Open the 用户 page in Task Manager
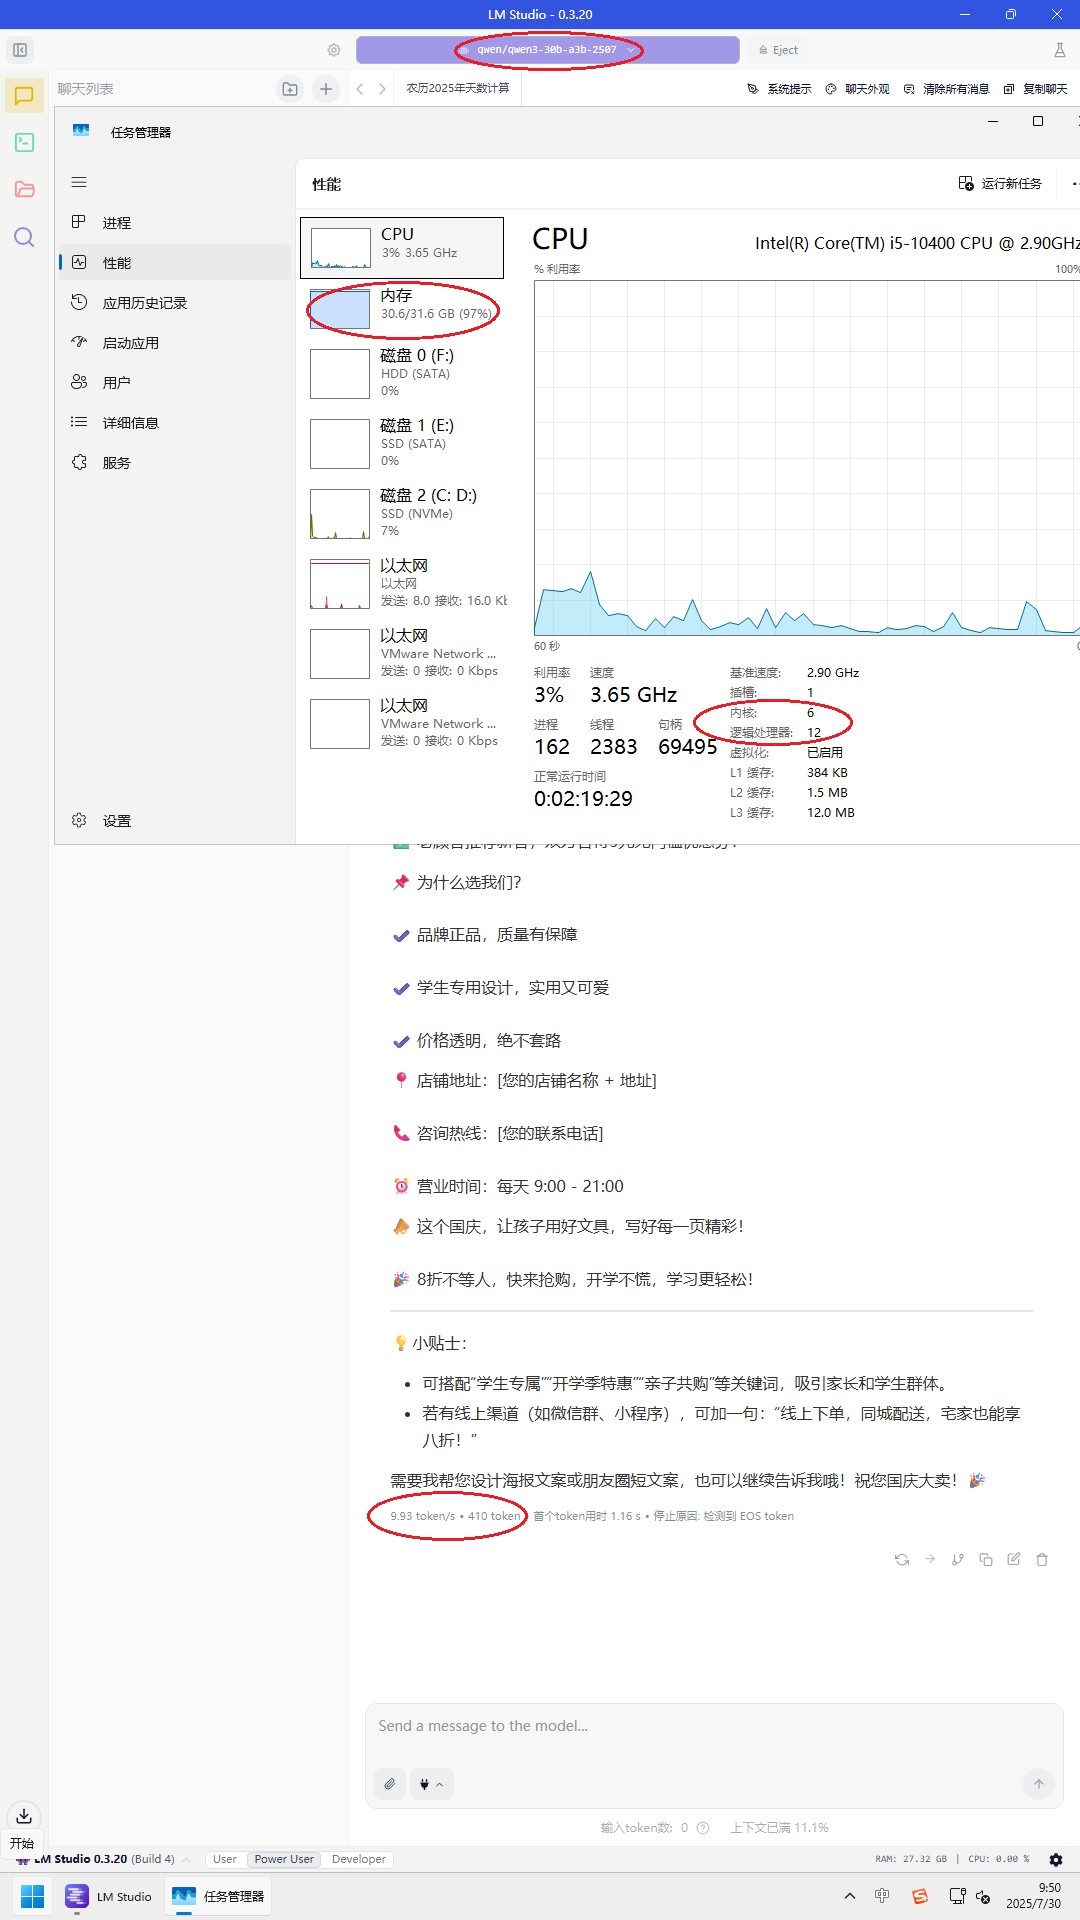 coord(175,383)
